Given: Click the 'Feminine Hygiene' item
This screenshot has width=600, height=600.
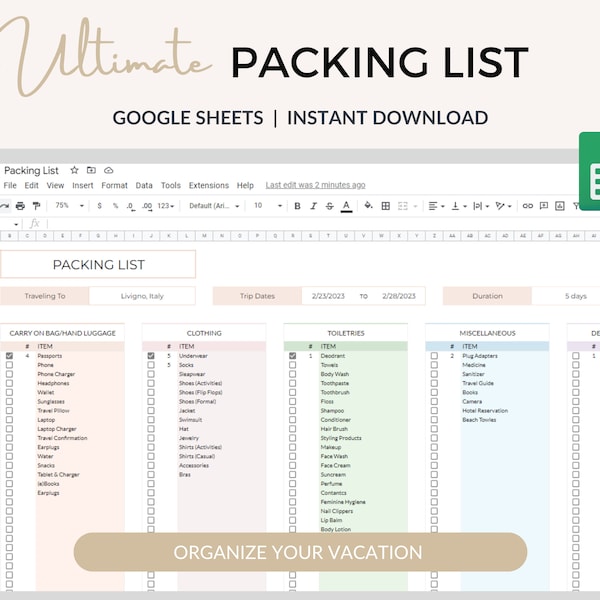Looking at the screenshot, I should pos(343,502).
